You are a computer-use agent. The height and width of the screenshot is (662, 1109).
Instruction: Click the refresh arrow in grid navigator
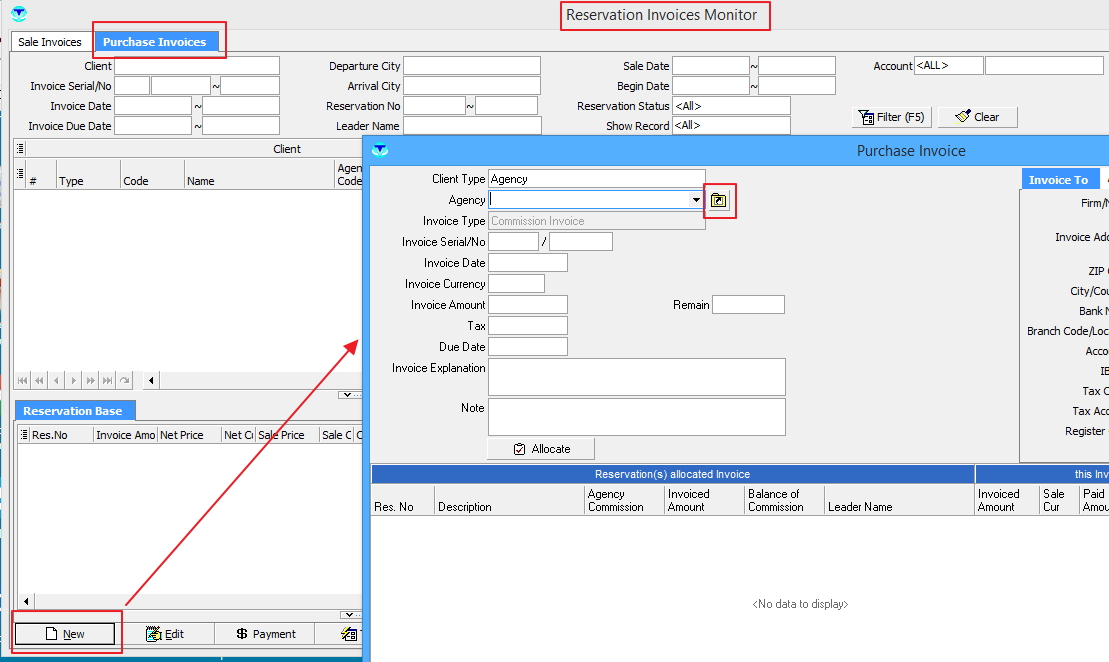click(x=125, y=380)
